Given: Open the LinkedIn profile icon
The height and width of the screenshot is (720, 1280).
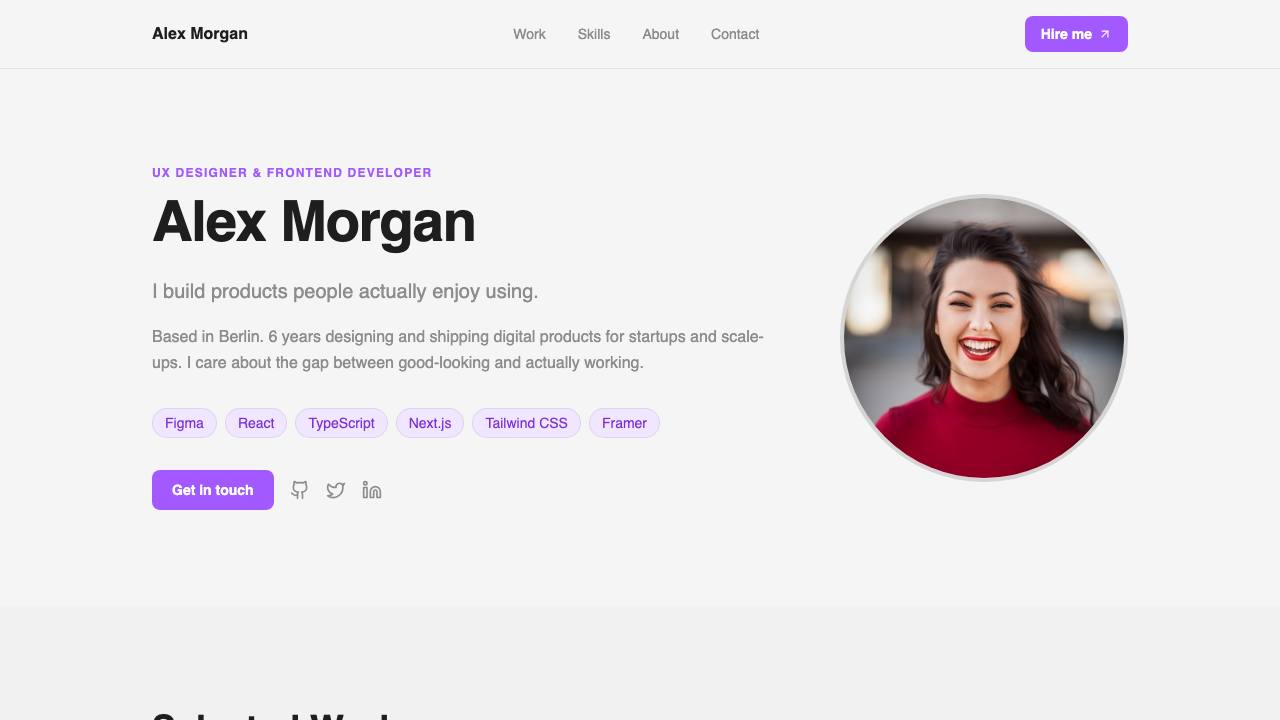Looking at the screenshot, I should [372, 490].
